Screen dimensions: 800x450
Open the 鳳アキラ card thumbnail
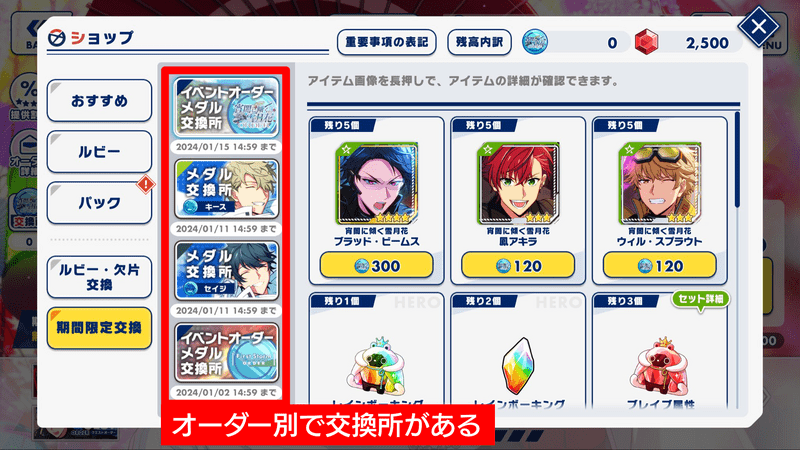518,184
